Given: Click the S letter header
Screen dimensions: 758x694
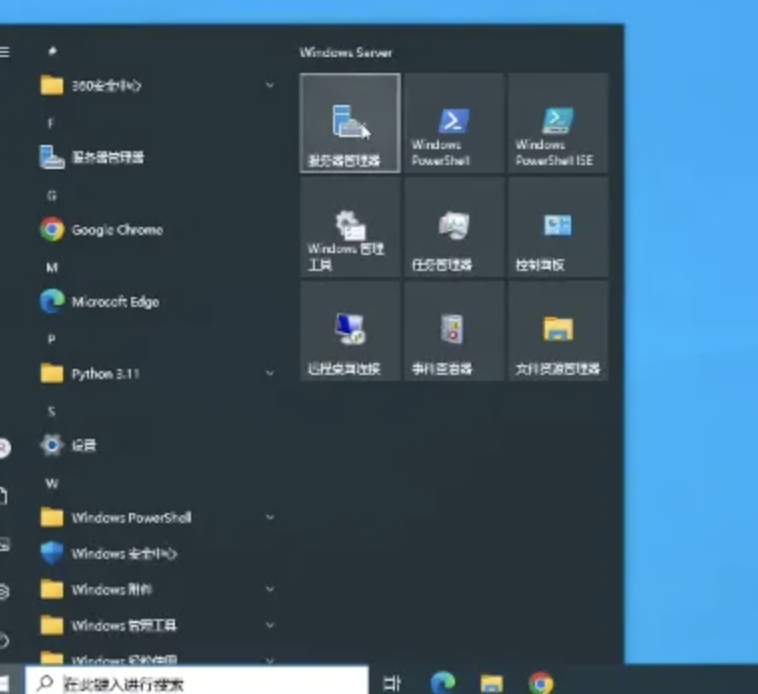Looking at the screenshot, I should click(x=51, y=411).
